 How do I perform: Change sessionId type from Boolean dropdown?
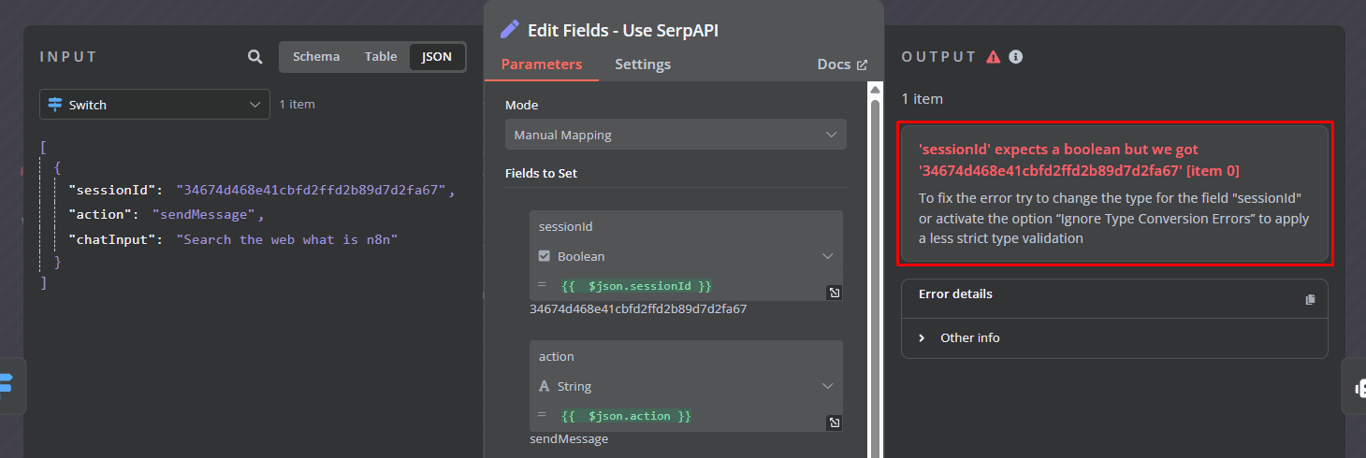(x=686, y=257)
